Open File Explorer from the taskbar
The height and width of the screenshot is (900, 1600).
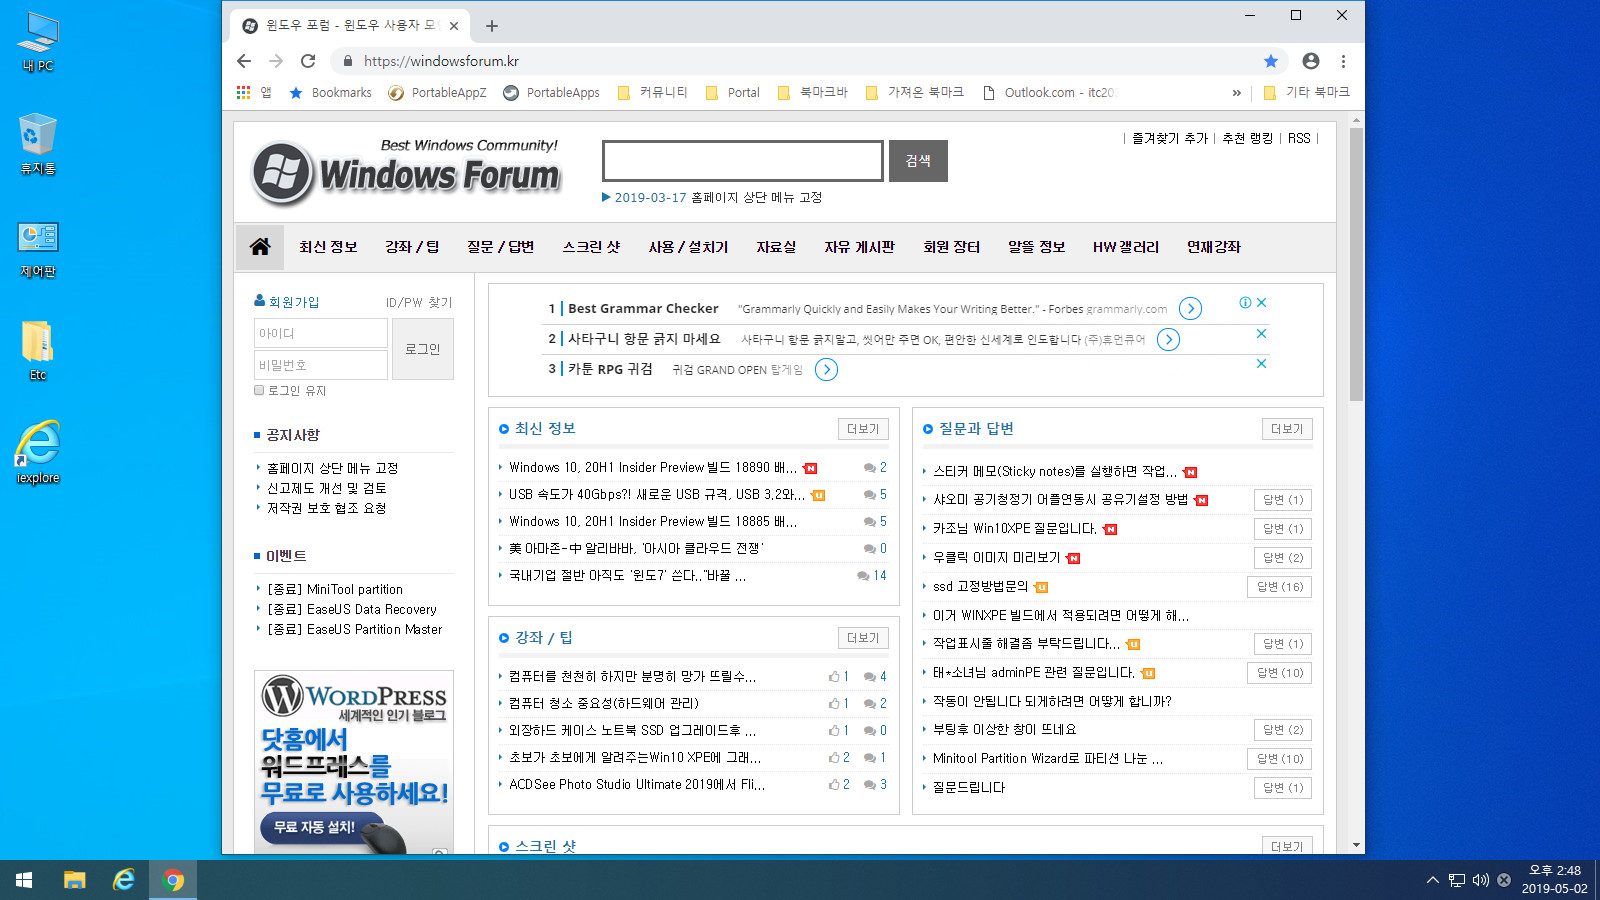coord(74,880)
